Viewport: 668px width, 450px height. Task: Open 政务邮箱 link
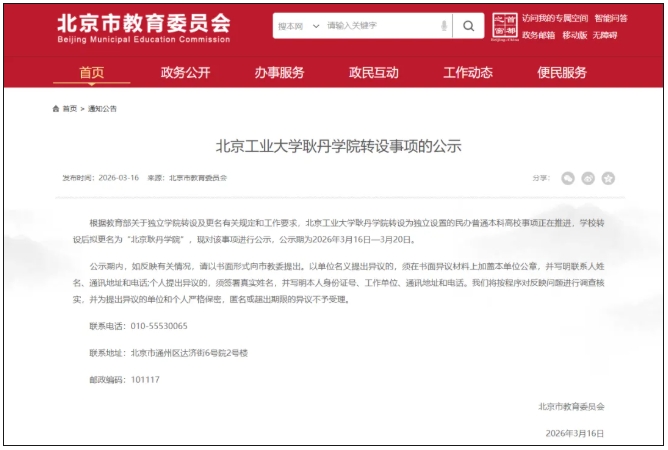[538, 35]
